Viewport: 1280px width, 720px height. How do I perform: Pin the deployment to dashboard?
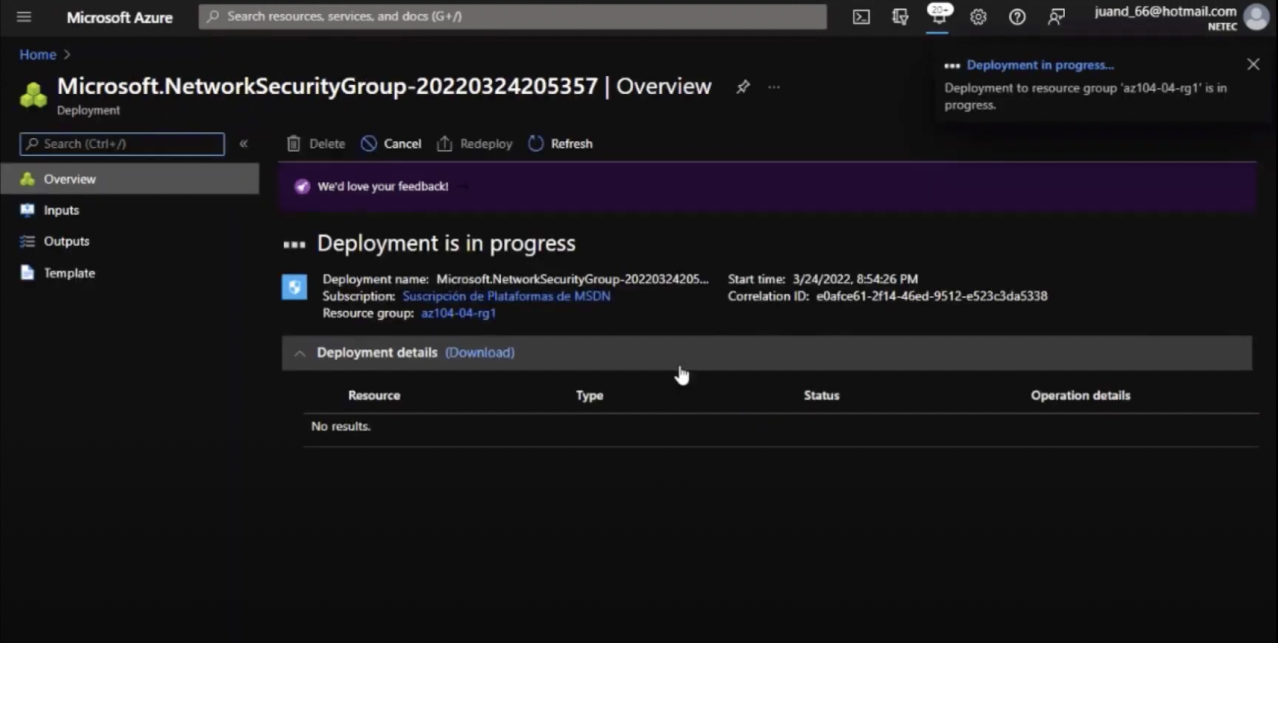tap(743, 87)
